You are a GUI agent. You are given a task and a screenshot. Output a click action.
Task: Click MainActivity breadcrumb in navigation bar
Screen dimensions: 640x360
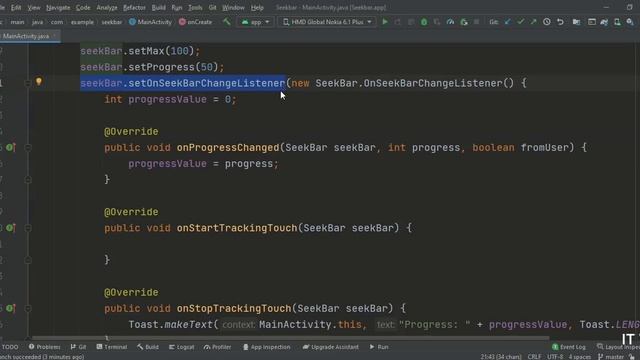151,22
